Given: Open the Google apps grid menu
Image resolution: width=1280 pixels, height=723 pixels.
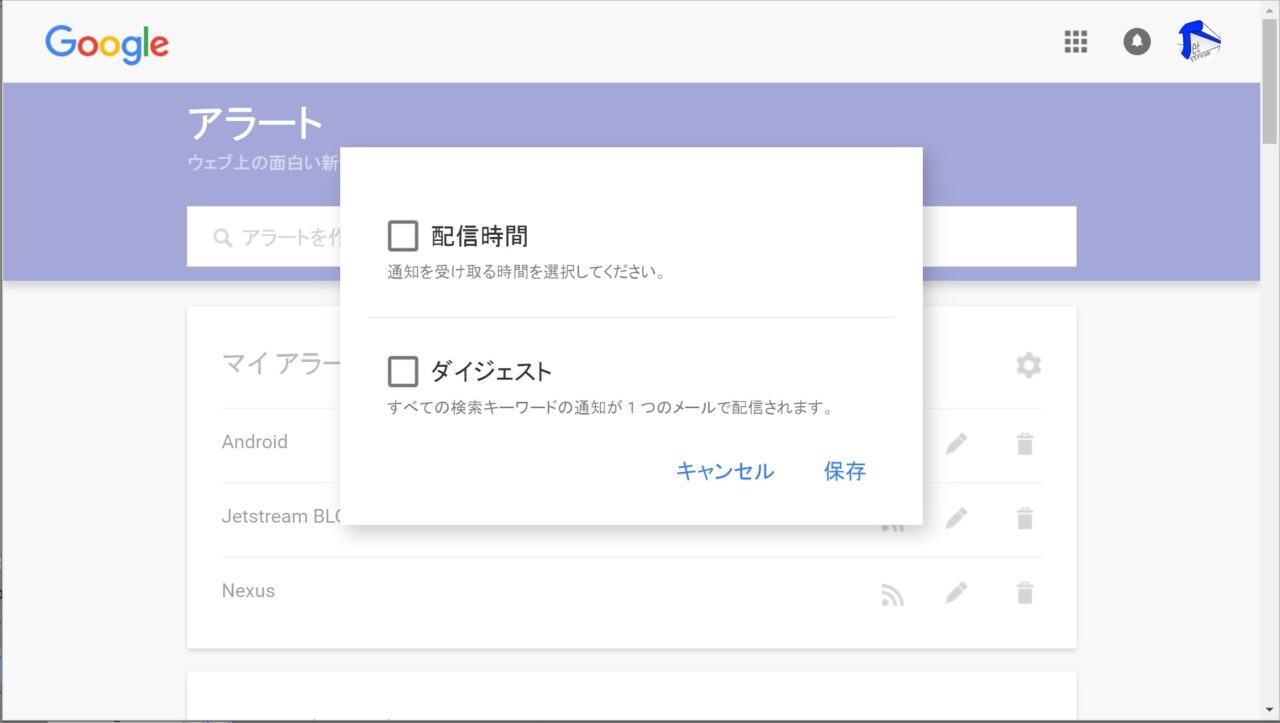Looking at the screenshot, I should pos(1075,41).
